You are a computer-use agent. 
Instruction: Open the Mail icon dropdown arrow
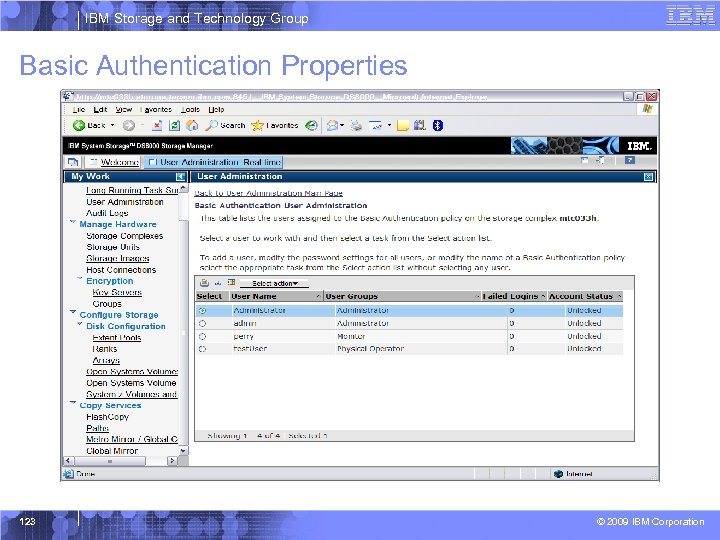coord(342,125)
